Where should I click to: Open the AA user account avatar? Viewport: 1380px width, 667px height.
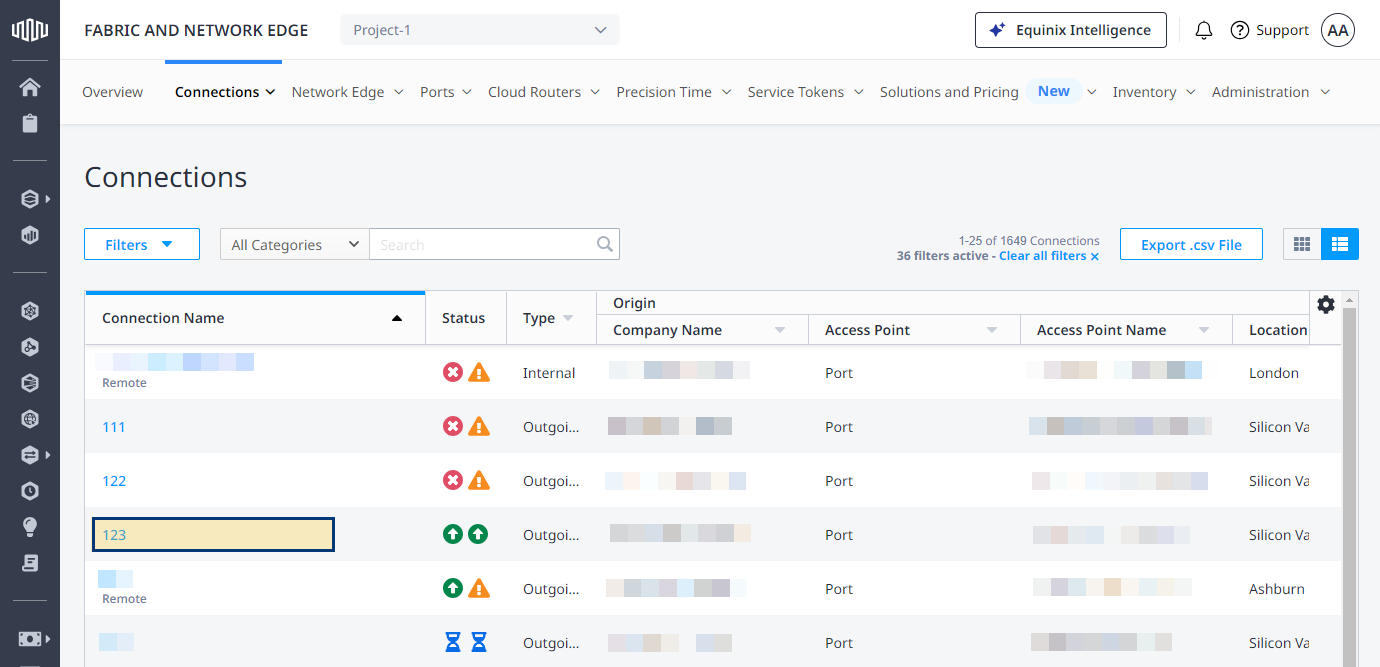1338,30
